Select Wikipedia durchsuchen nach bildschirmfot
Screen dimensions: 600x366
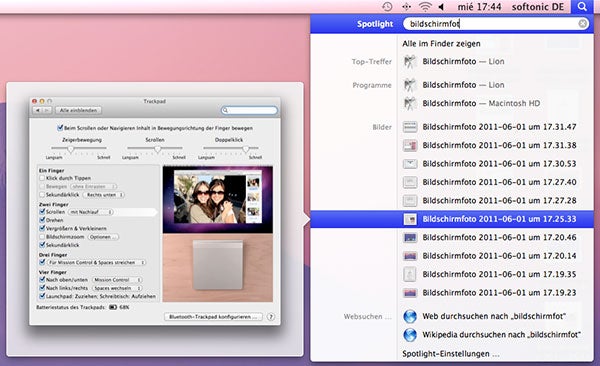(x=502, y=335)
